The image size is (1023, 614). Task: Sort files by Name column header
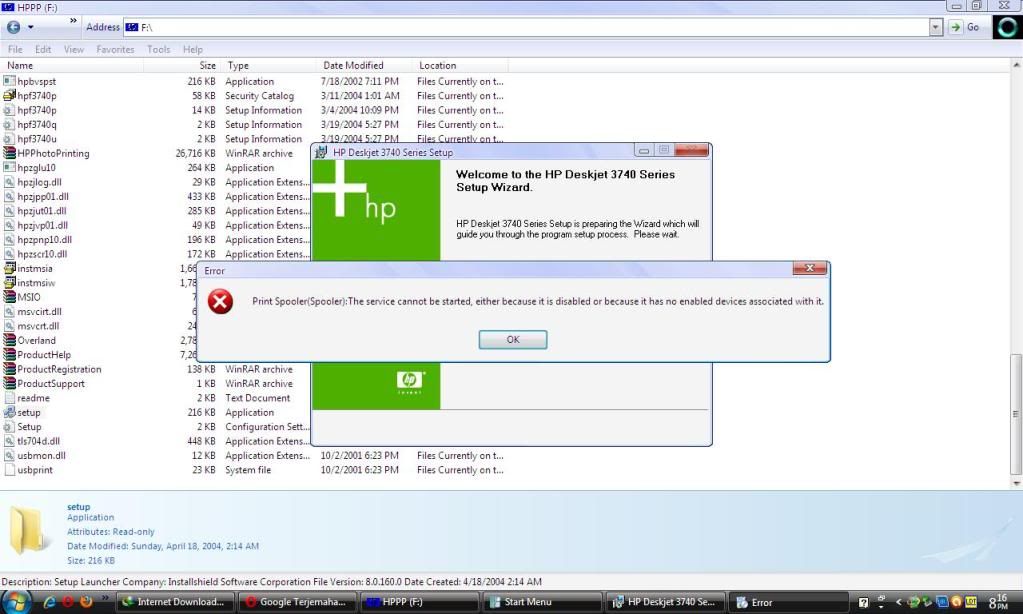[x=72, y=65]
